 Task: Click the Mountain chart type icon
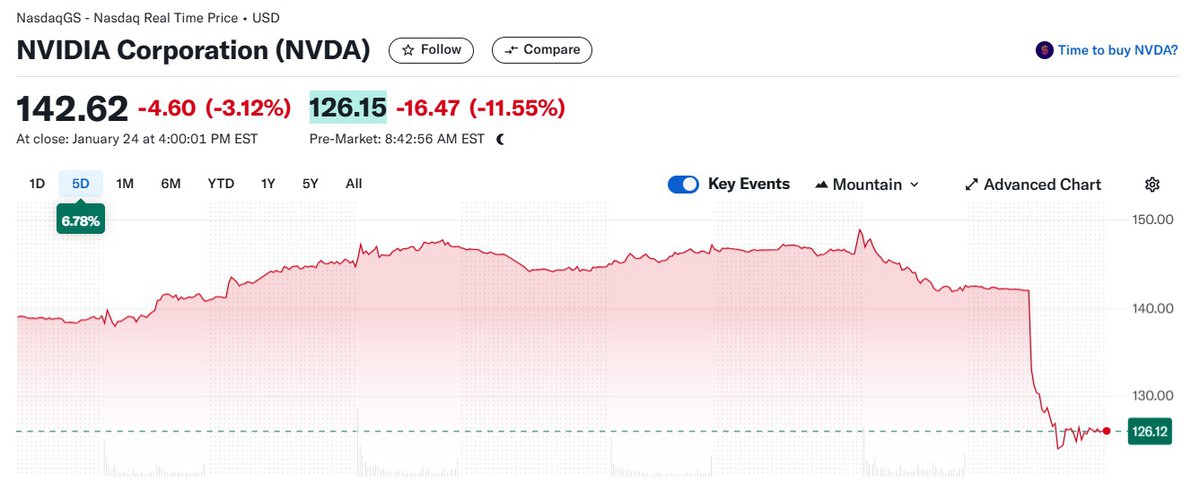click(822, 185)
